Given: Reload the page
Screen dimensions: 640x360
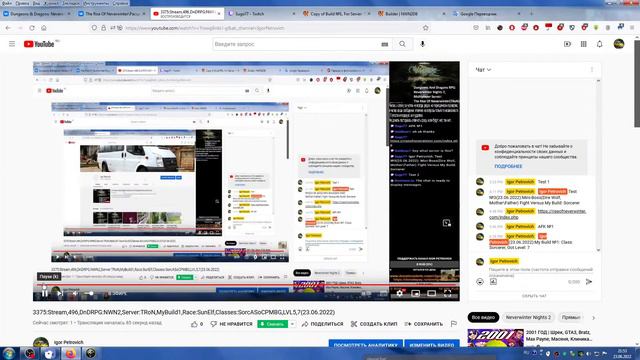Looking at the screenshot, I should pos(32,28).
